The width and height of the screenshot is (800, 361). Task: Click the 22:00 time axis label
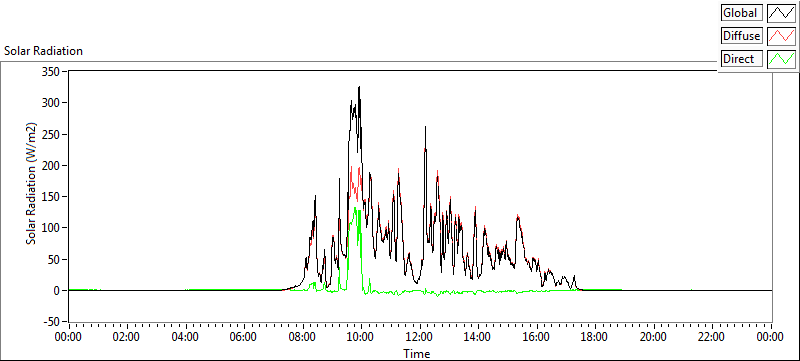pyautogui.click(x=711, y=337)
